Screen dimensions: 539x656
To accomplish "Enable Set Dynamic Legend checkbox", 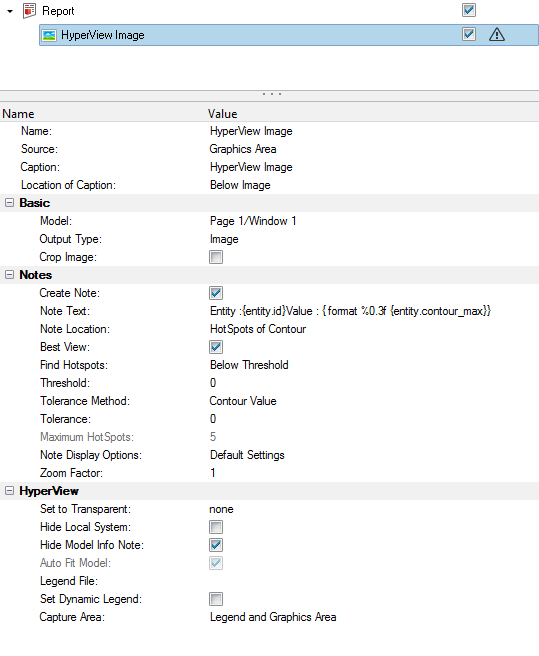I will click(x=216, y=599).
